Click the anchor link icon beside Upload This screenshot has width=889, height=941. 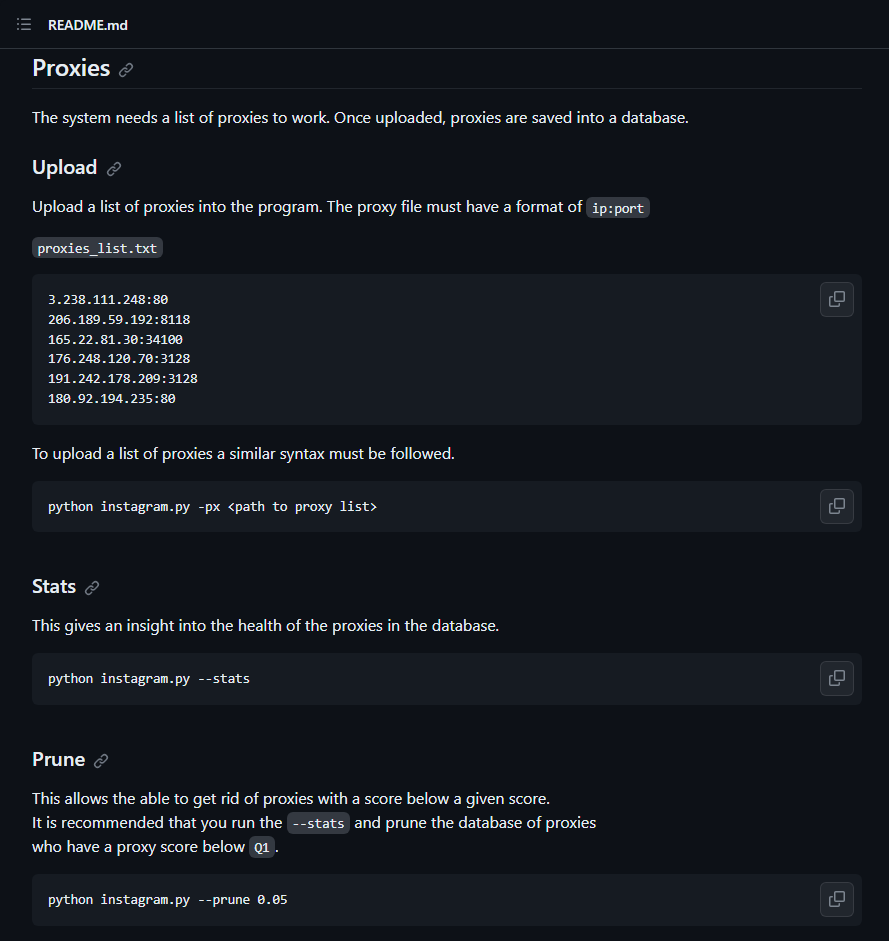(114, 169)
